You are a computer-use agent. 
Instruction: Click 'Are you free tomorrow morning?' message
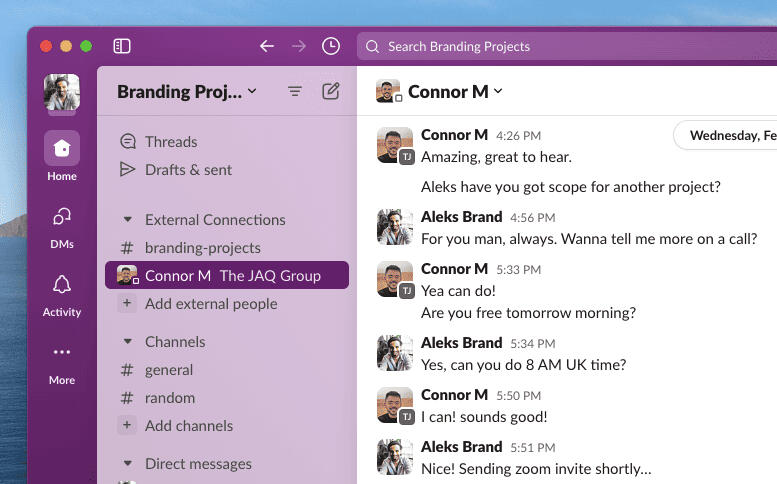tap(528, 313)
